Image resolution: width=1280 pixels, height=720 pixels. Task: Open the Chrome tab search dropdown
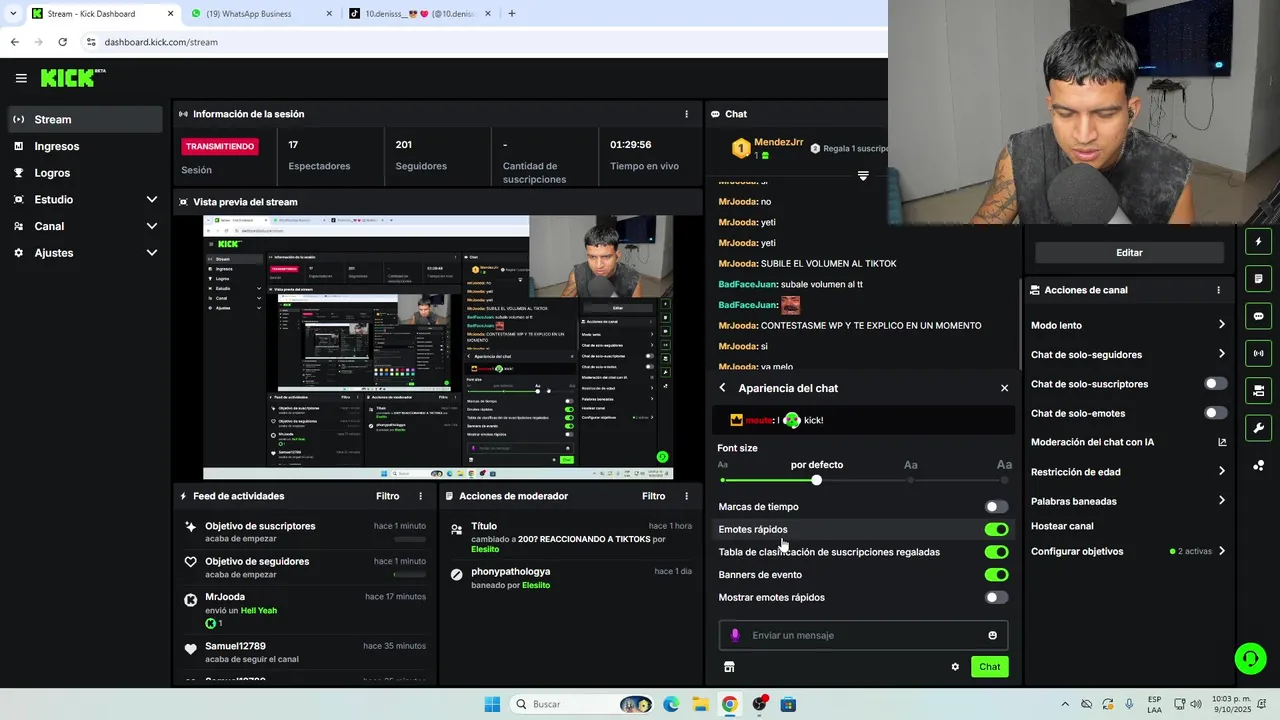tap(13, 14)
